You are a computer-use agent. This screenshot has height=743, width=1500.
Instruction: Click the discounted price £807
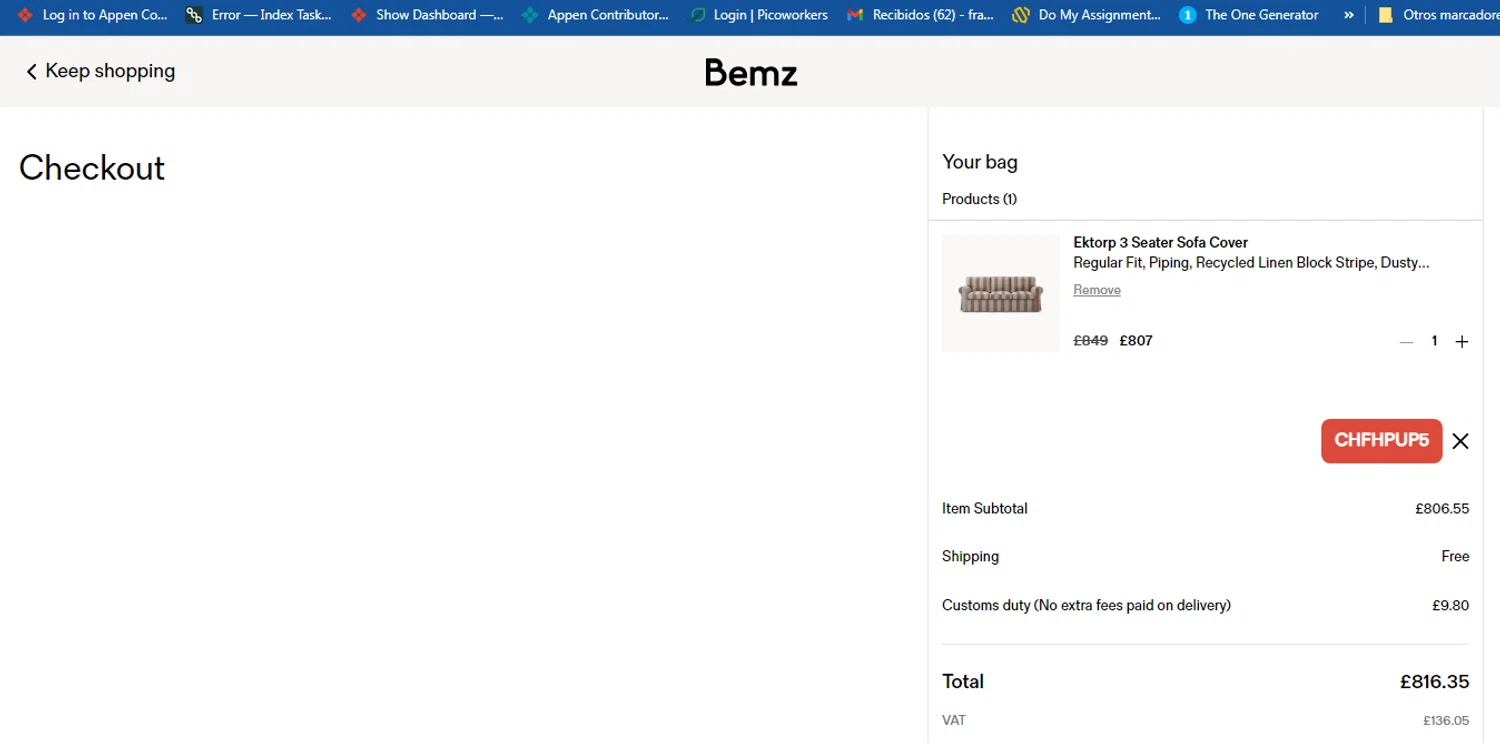[1136, 341]
